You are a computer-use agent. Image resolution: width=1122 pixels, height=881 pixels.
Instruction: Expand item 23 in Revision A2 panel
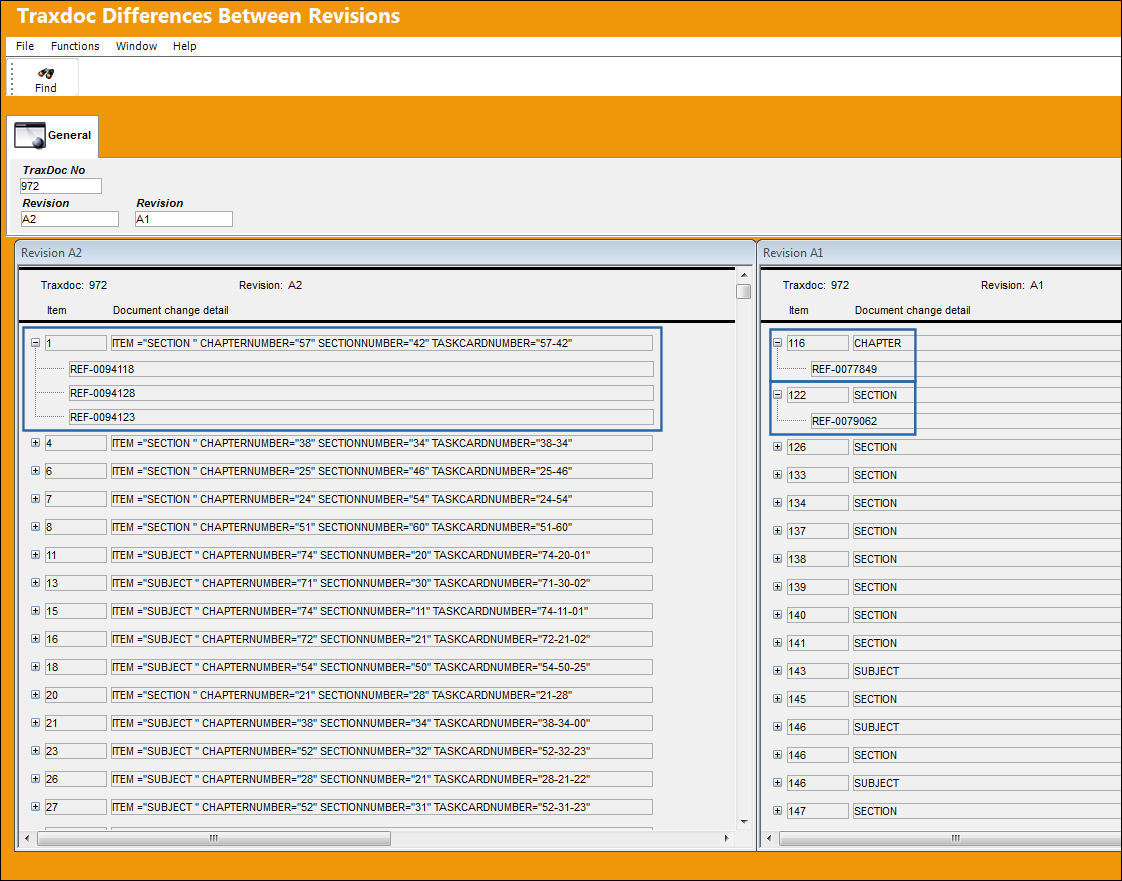tap(35, 751)
